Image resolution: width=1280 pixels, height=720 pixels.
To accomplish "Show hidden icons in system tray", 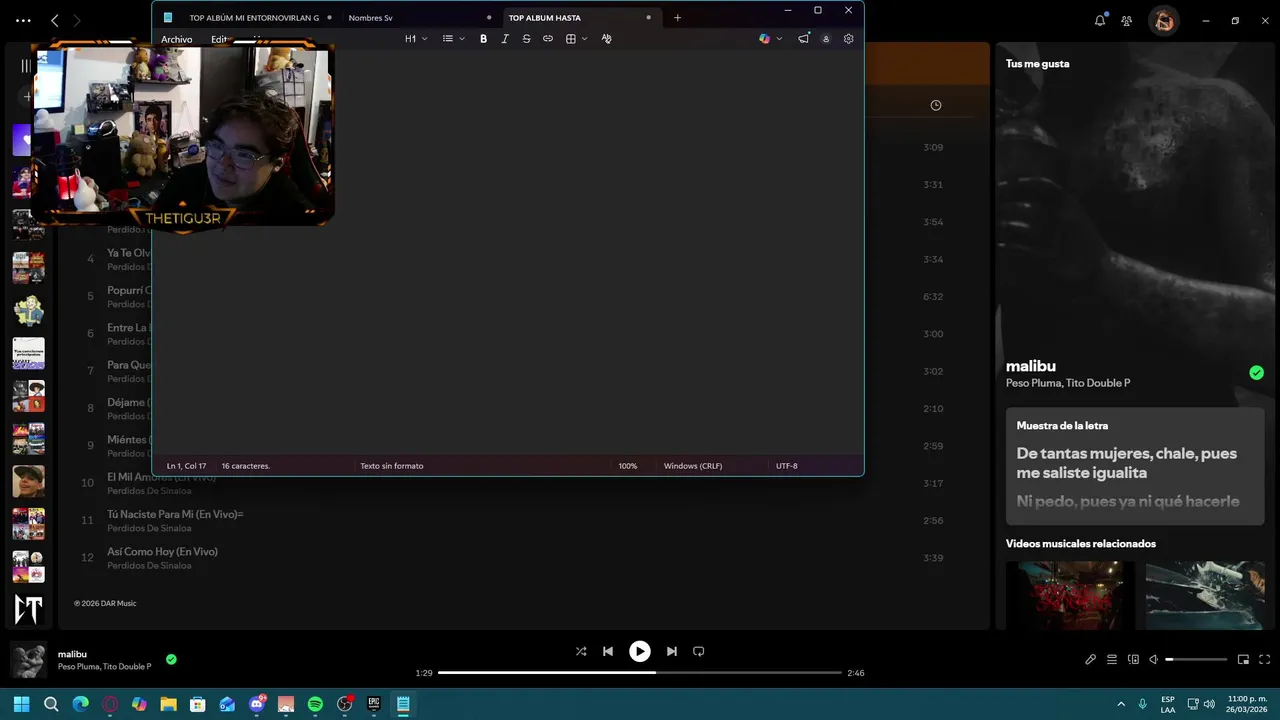I will pos(1121,704).
